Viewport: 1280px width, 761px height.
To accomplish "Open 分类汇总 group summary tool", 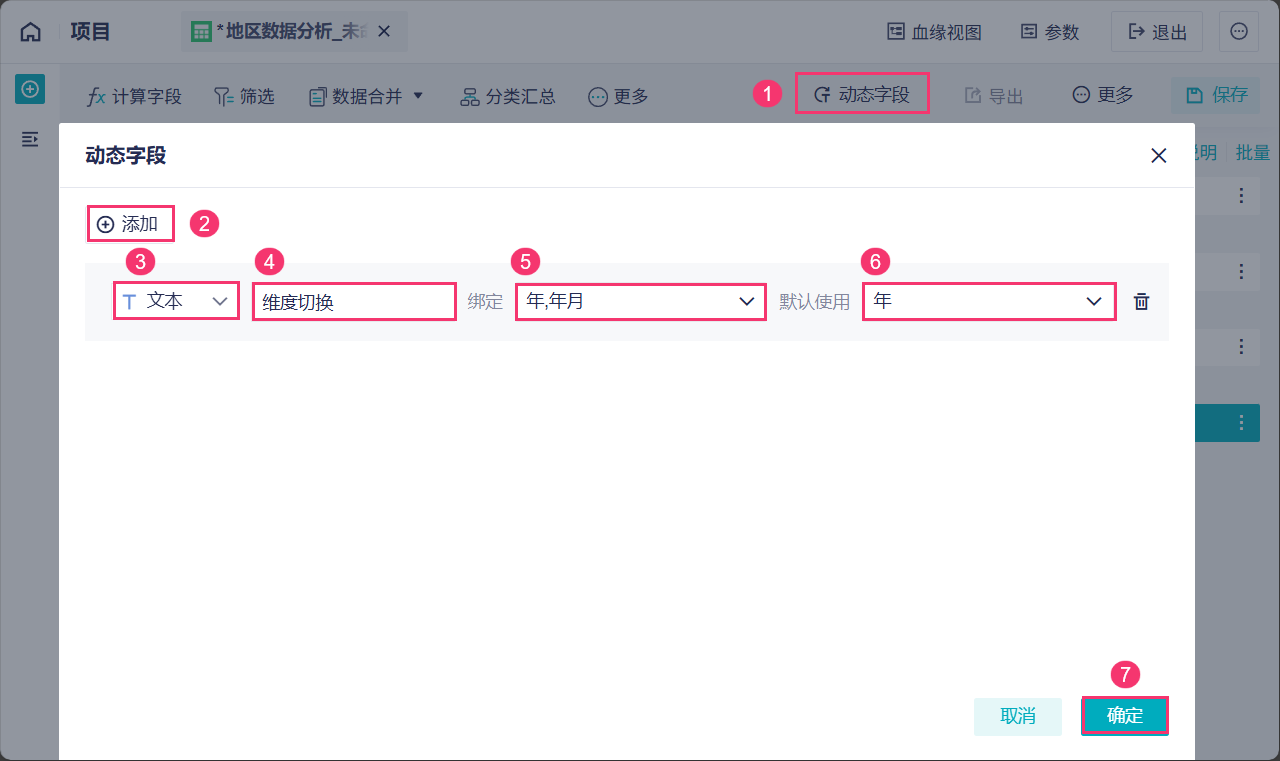I will click(507, 96).
